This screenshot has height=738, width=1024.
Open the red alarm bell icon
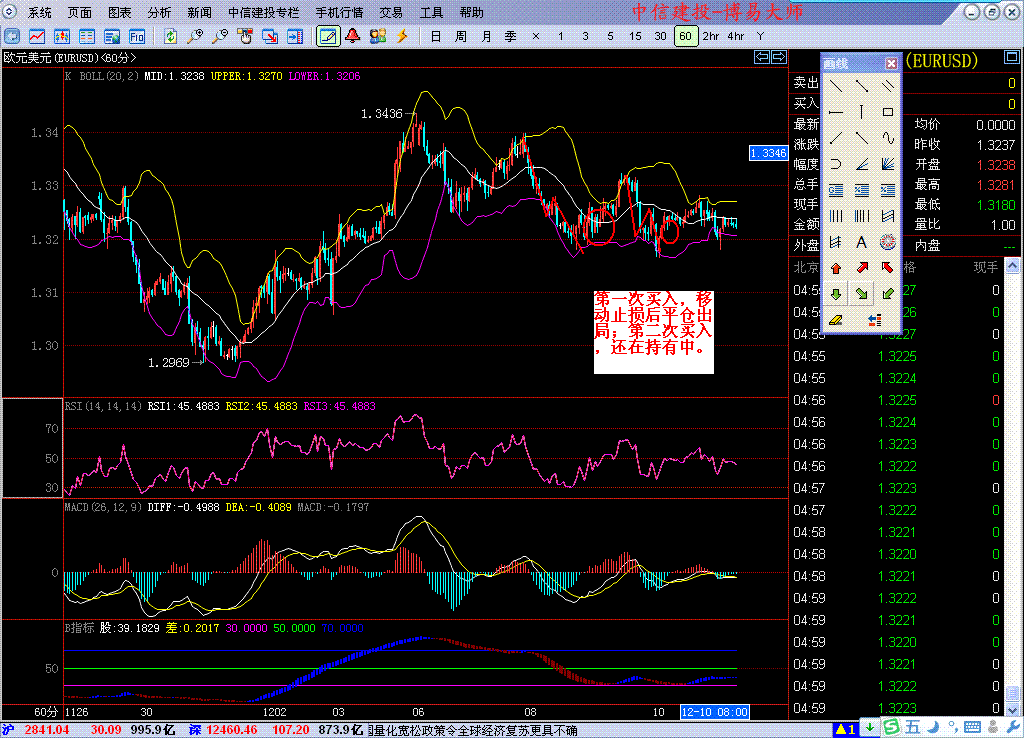tap(353, 36)
